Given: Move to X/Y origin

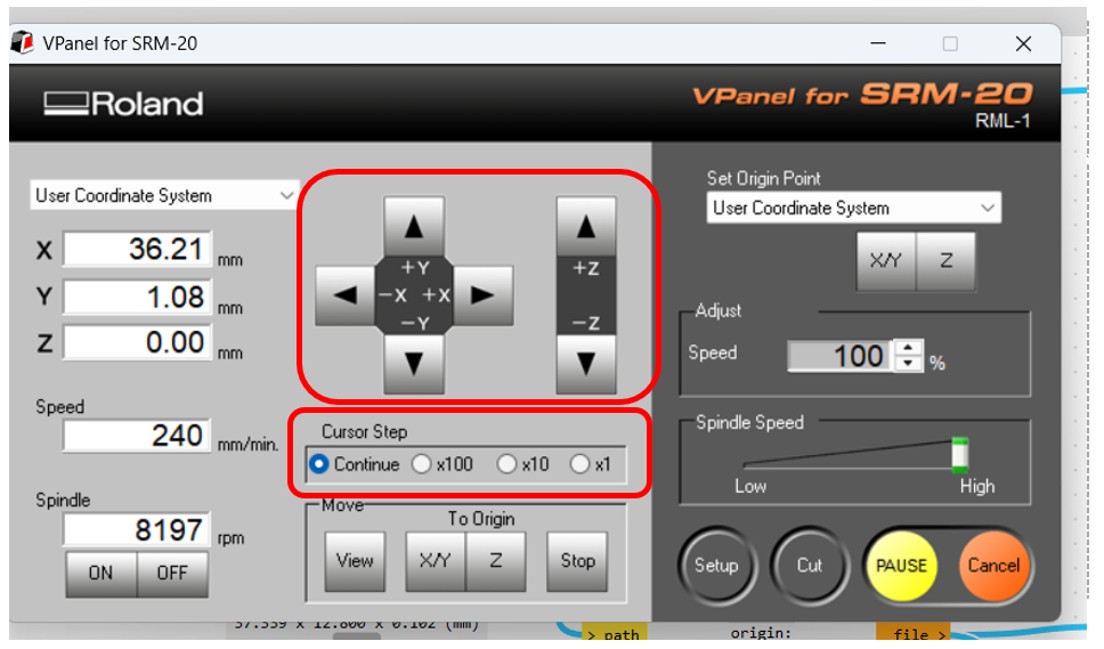Looking at the screenshot, I should [435, 561].
